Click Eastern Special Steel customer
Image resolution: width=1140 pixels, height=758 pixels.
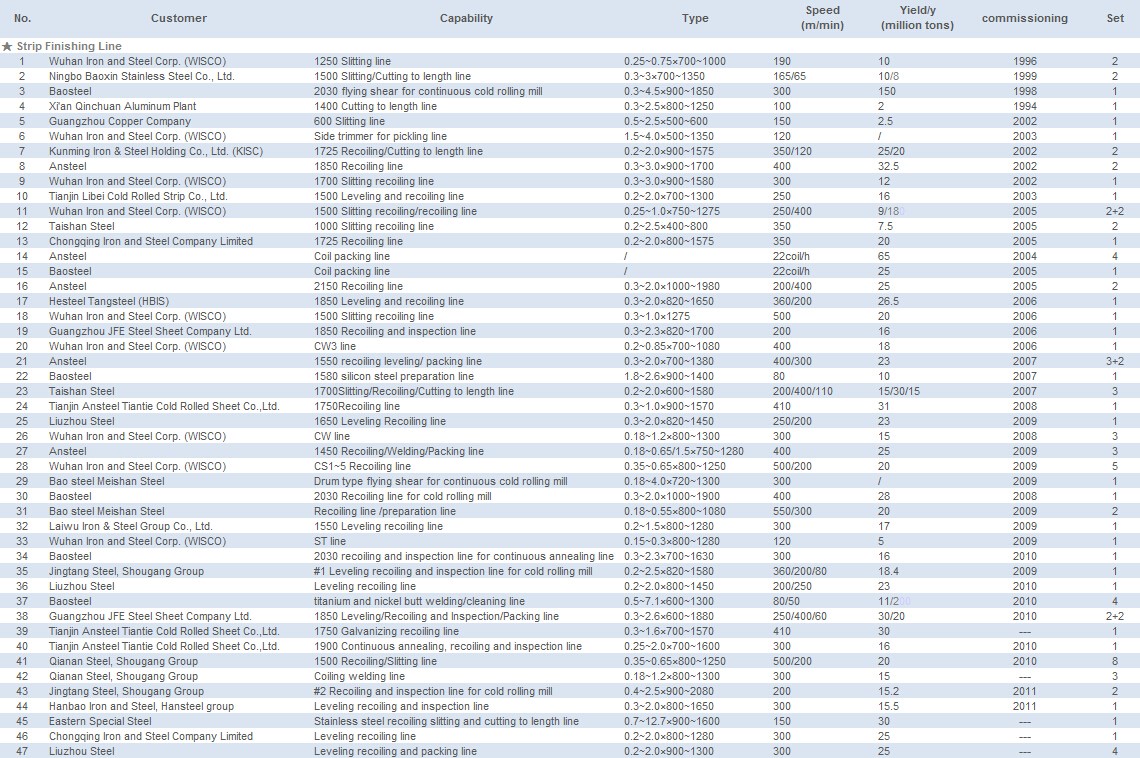click(x=100, y=722)
